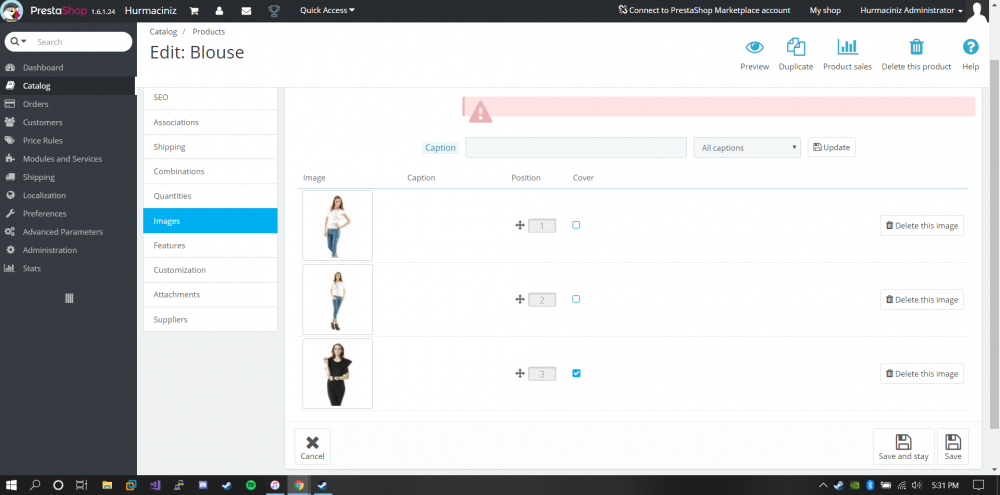Open Hurmaciniz Administrator account dropdown
This screenshot has width=1000, height=495.
(911, 10)
